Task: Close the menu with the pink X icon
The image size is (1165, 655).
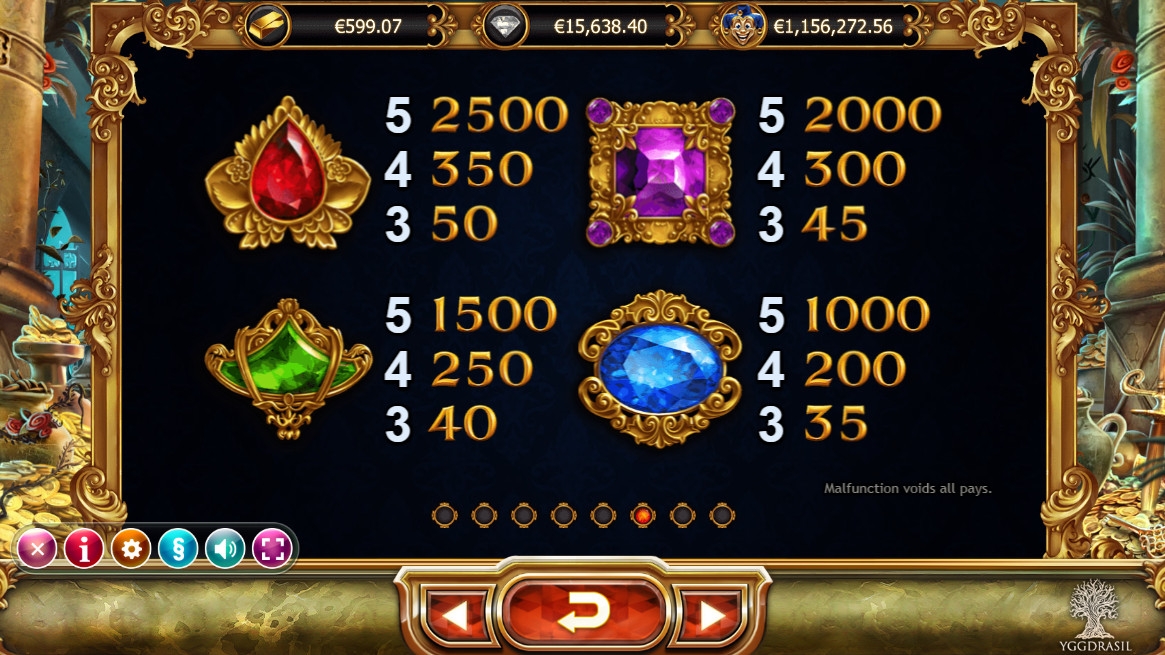Action: [x=37, y=549]
